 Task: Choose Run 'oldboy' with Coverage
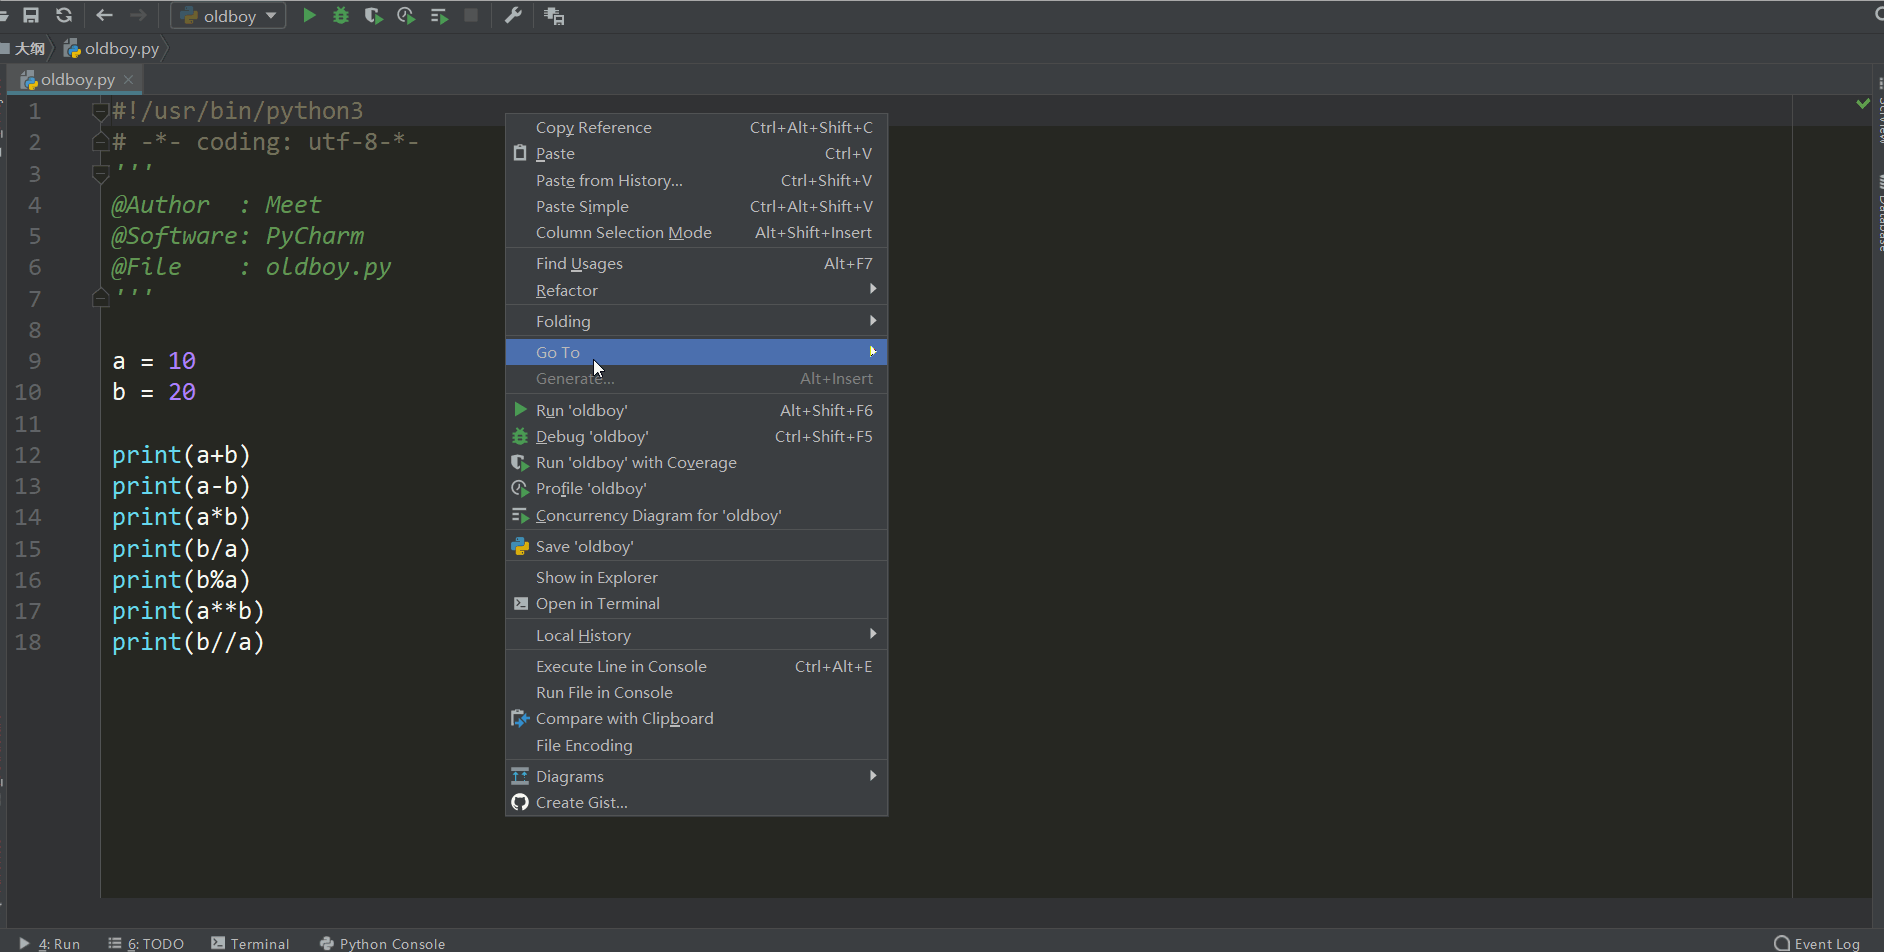(x=696, y=462)
